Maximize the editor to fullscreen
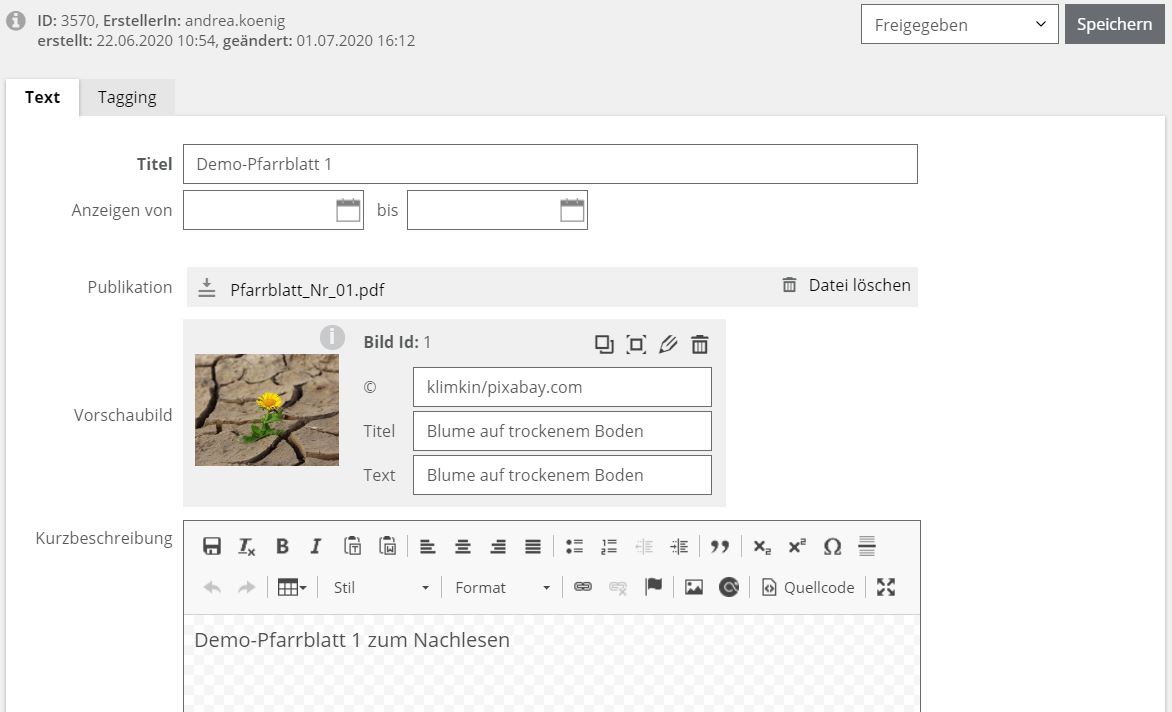Viewport: 1172px width, 712px height. [x=885, y=588]
